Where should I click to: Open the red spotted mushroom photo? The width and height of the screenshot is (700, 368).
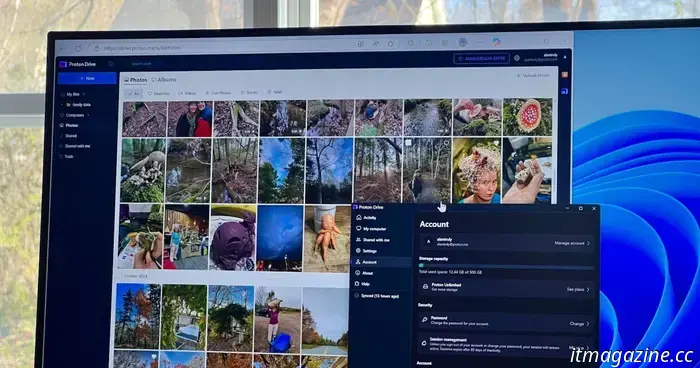pos(527,117)
